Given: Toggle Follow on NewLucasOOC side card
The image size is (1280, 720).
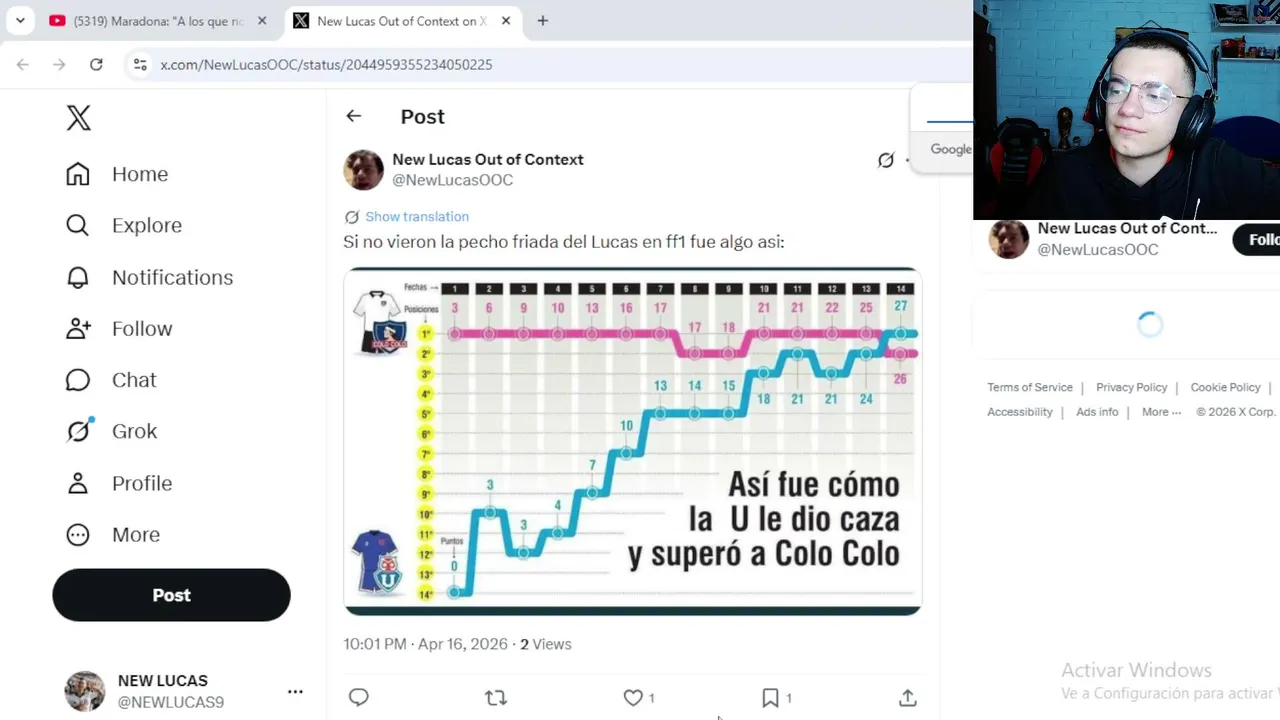Looking at the screenshot, I should click(1257, 240).
